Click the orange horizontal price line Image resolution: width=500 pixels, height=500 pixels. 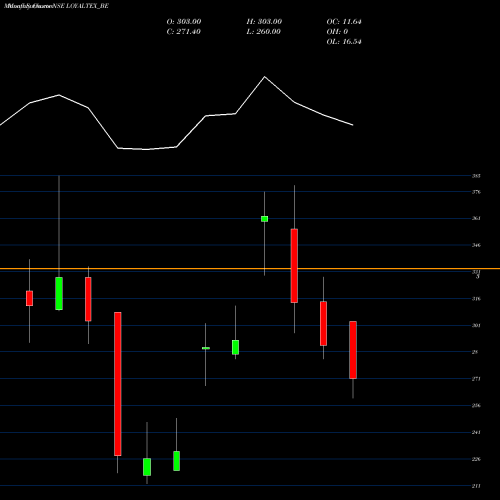[250, 268]
